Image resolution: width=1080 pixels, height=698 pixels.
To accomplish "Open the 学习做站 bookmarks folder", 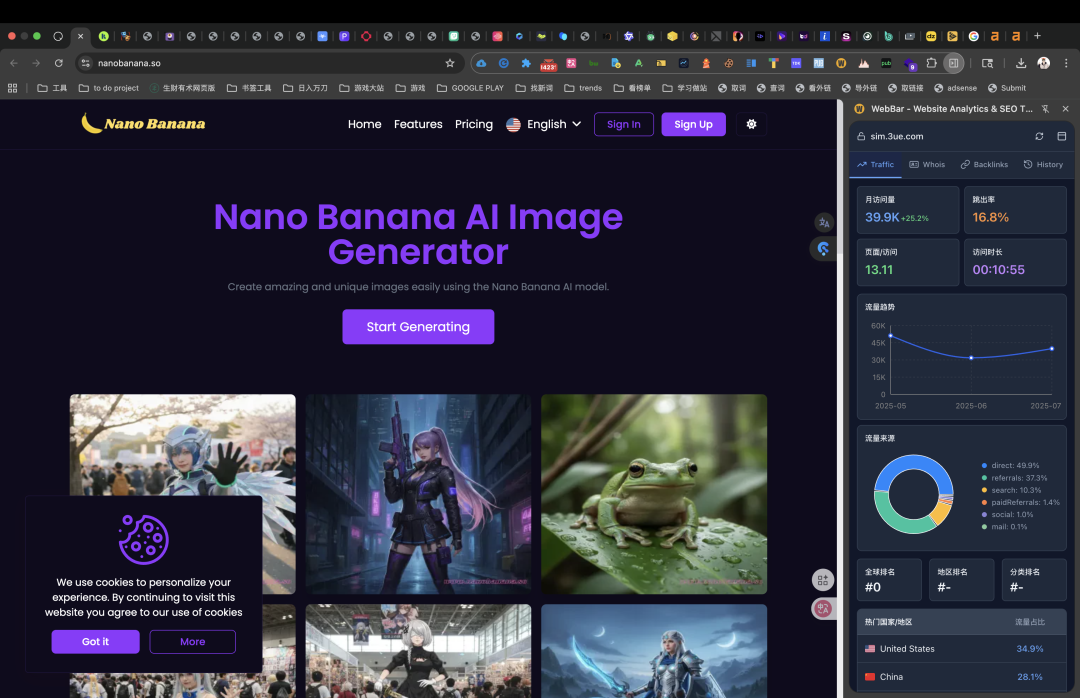I will pyautogui.click(x=685, y=88).
